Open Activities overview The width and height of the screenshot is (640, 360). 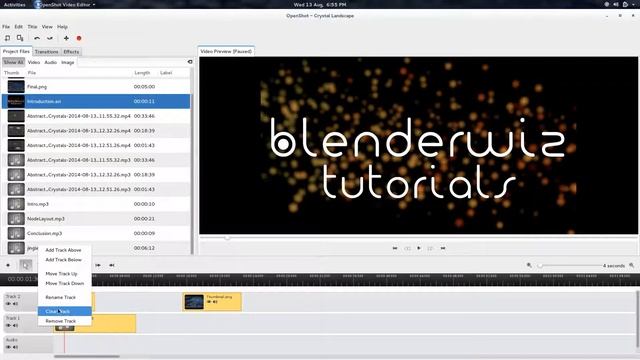coord(15,4)
